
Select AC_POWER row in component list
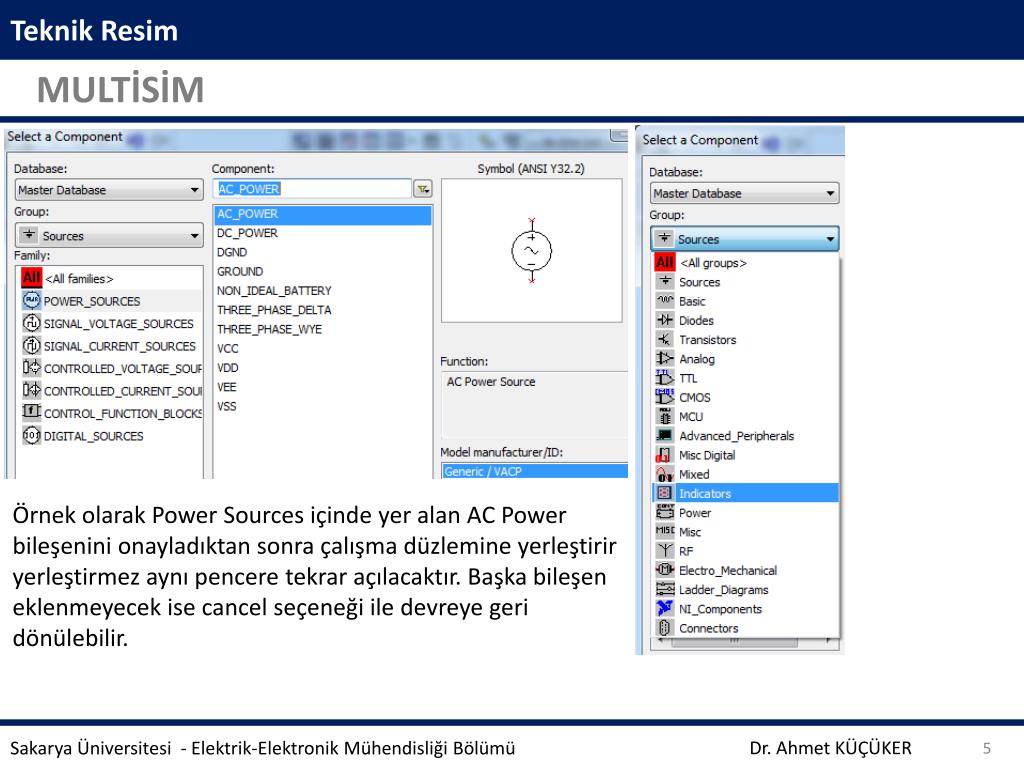pos(323,214)
